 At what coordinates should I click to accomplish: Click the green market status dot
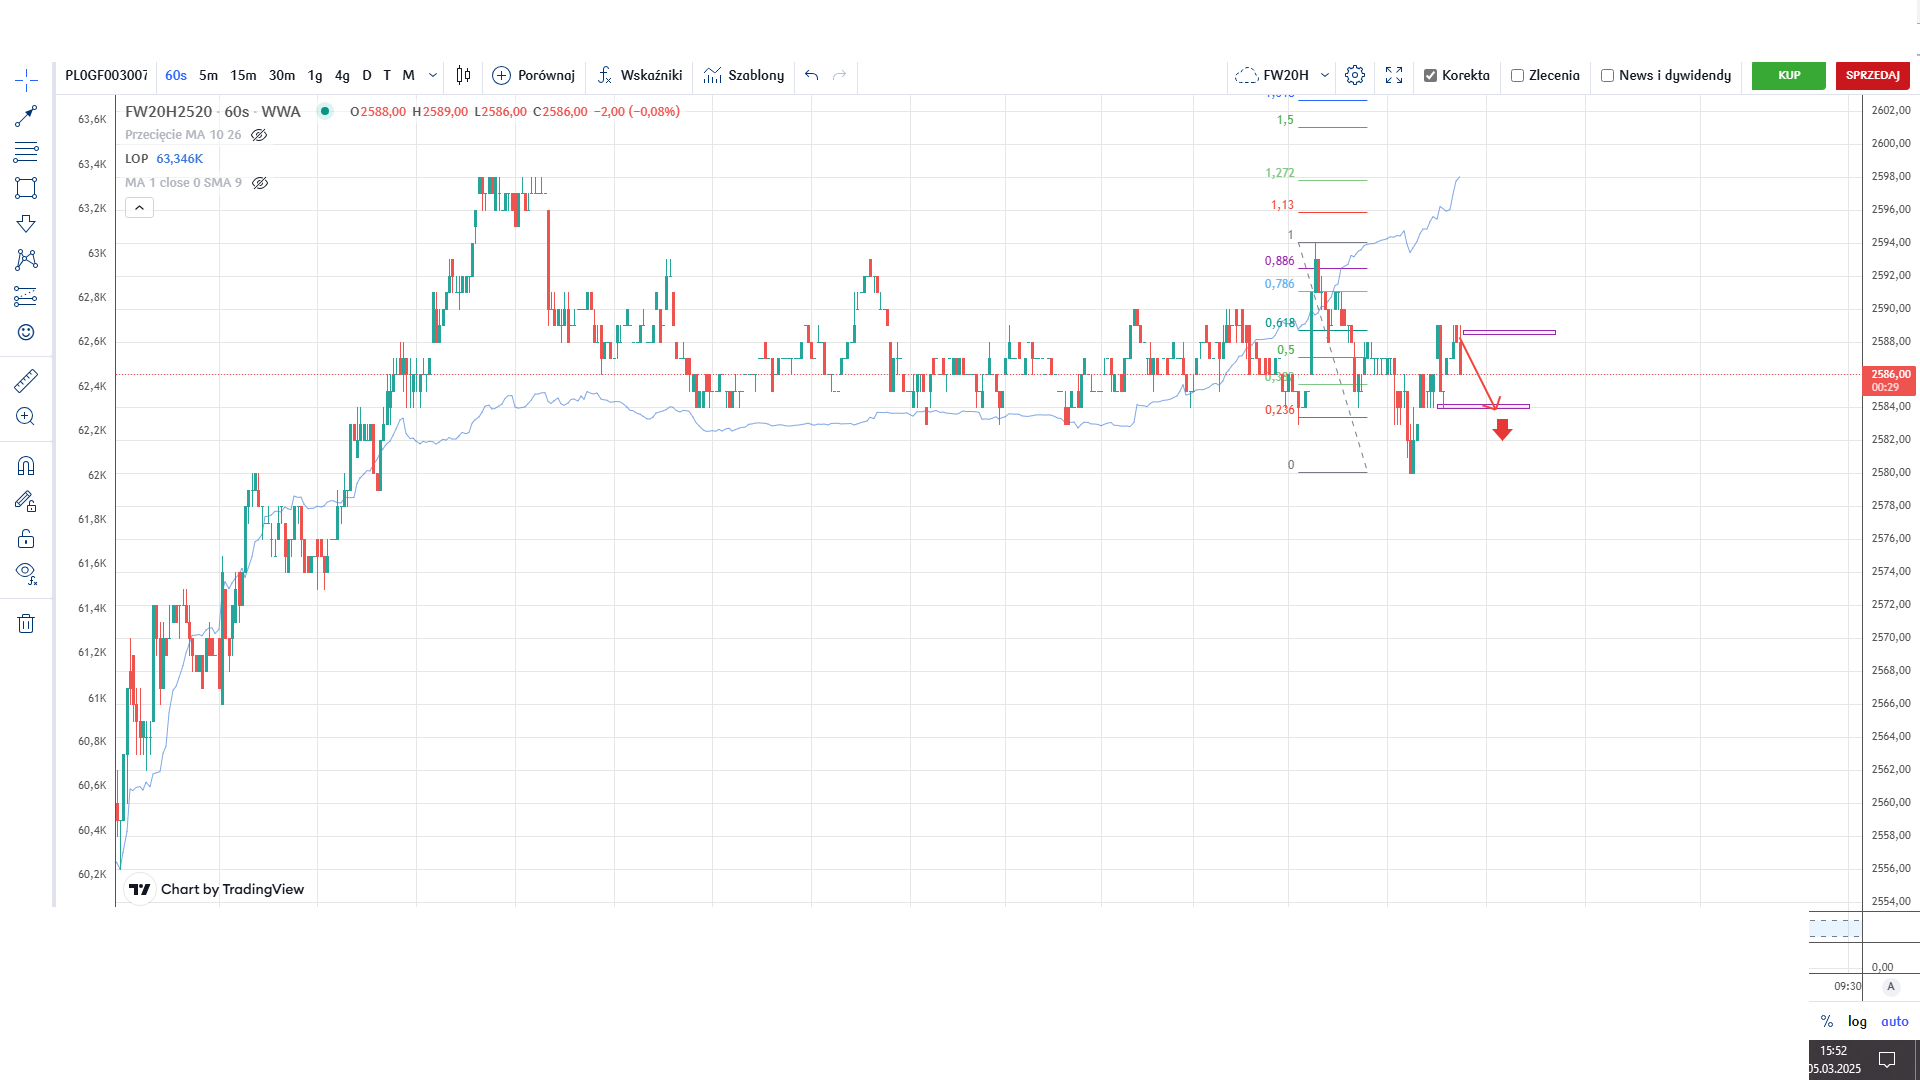[325, 111]
